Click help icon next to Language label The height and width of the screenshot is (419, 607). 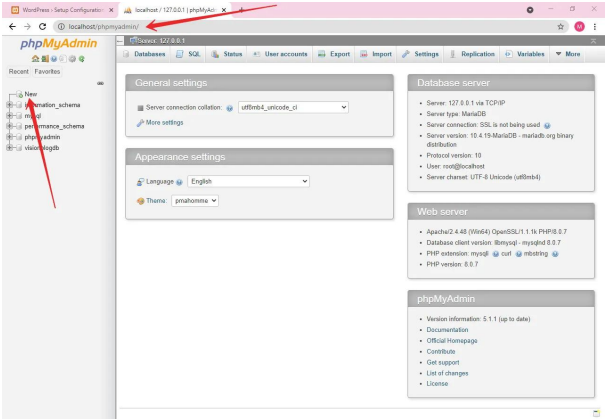tap(179, 182)
